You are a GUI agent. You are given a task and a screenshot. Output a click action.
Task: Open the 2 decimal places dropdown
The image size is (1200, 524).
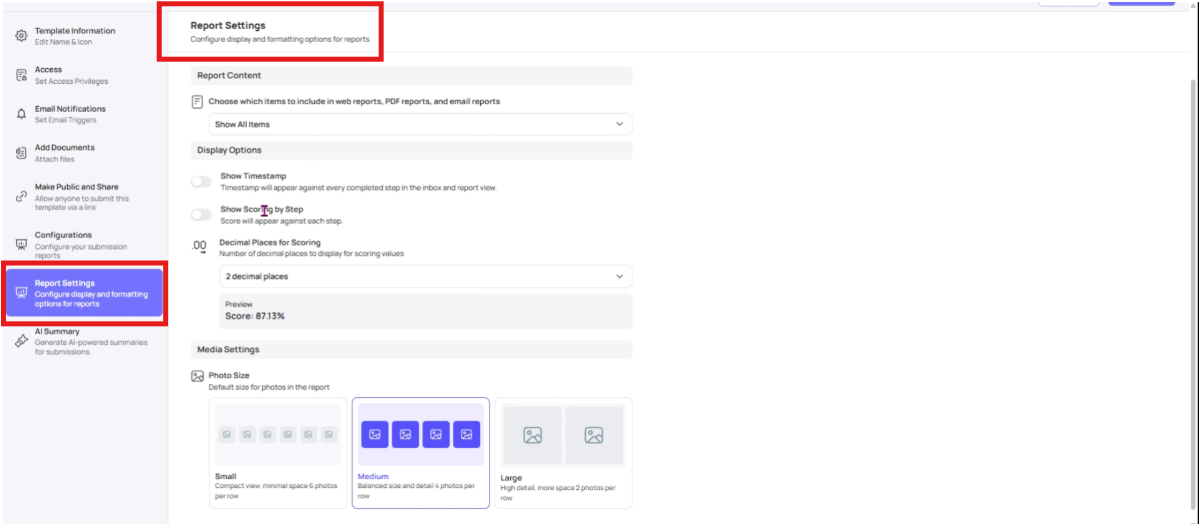pyautogui.click(x=425, y=276)
